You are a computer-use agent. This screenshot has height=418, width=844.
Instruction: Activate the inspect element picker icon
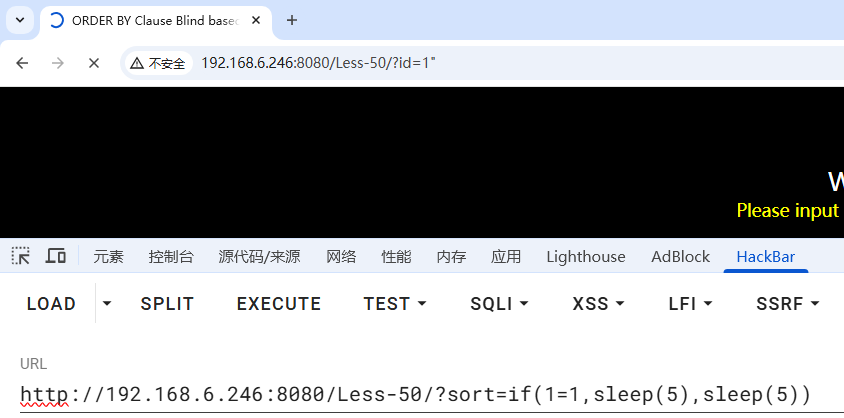tap(21, 256)
